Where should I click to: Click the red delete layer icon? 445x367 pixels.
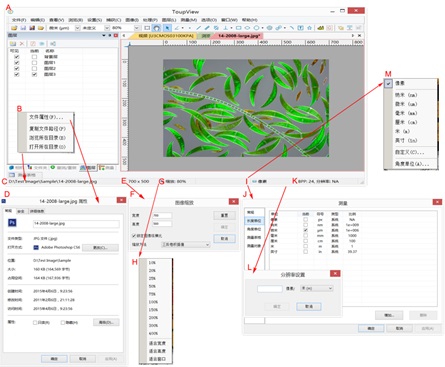[22, 44]
